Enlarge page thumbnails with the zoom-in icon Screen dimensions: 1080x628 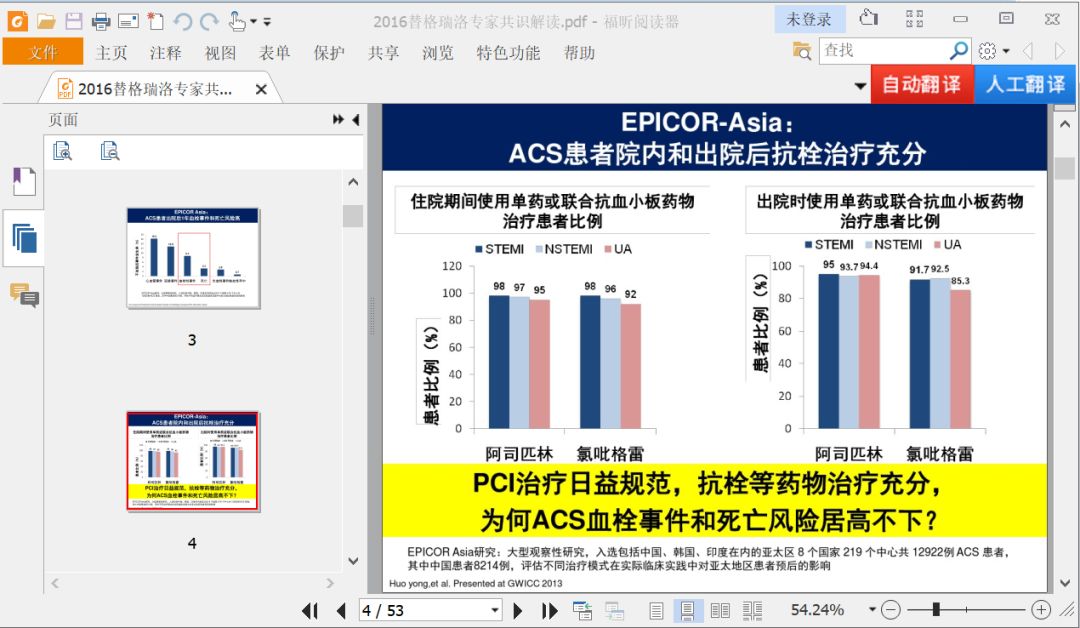(63, 151)
